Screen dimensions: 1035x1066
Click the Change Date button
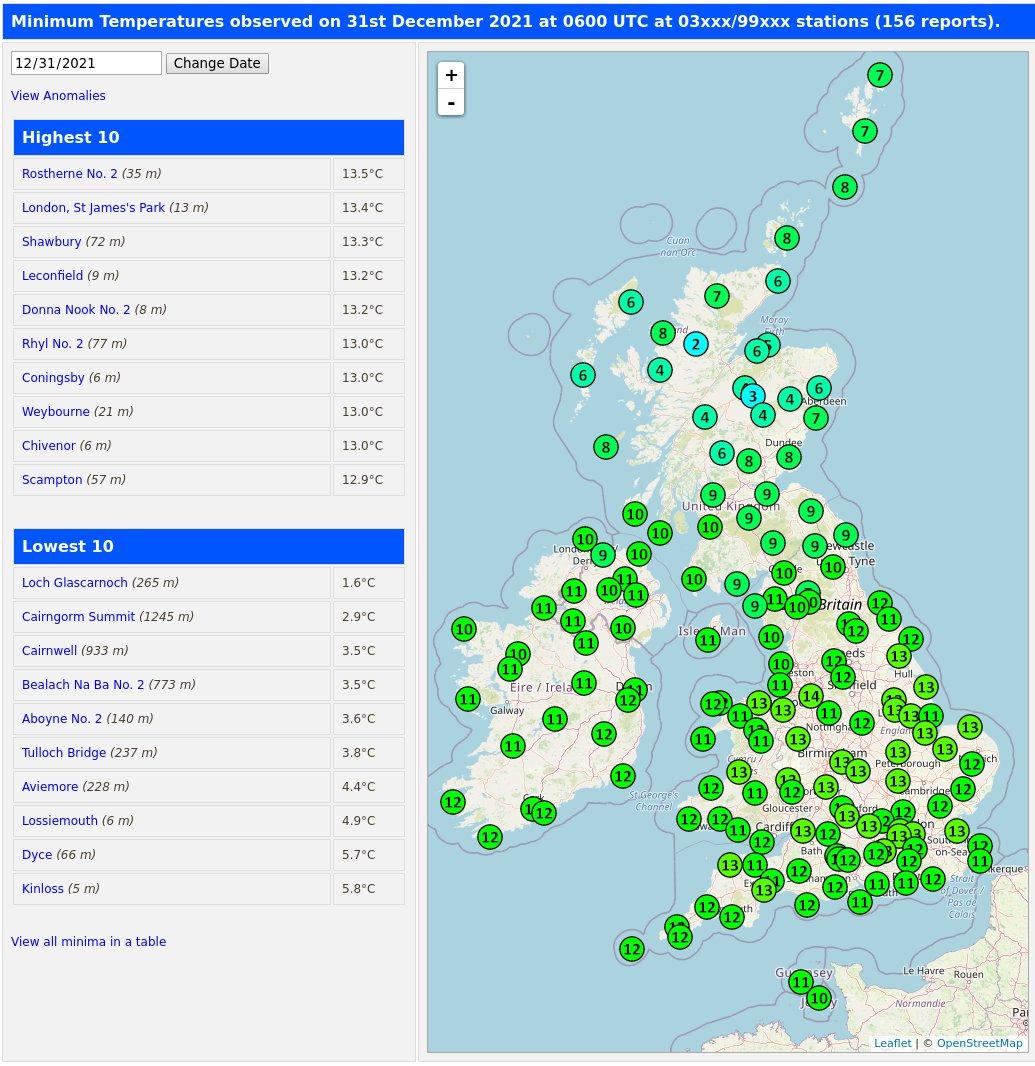coord(217,63)
